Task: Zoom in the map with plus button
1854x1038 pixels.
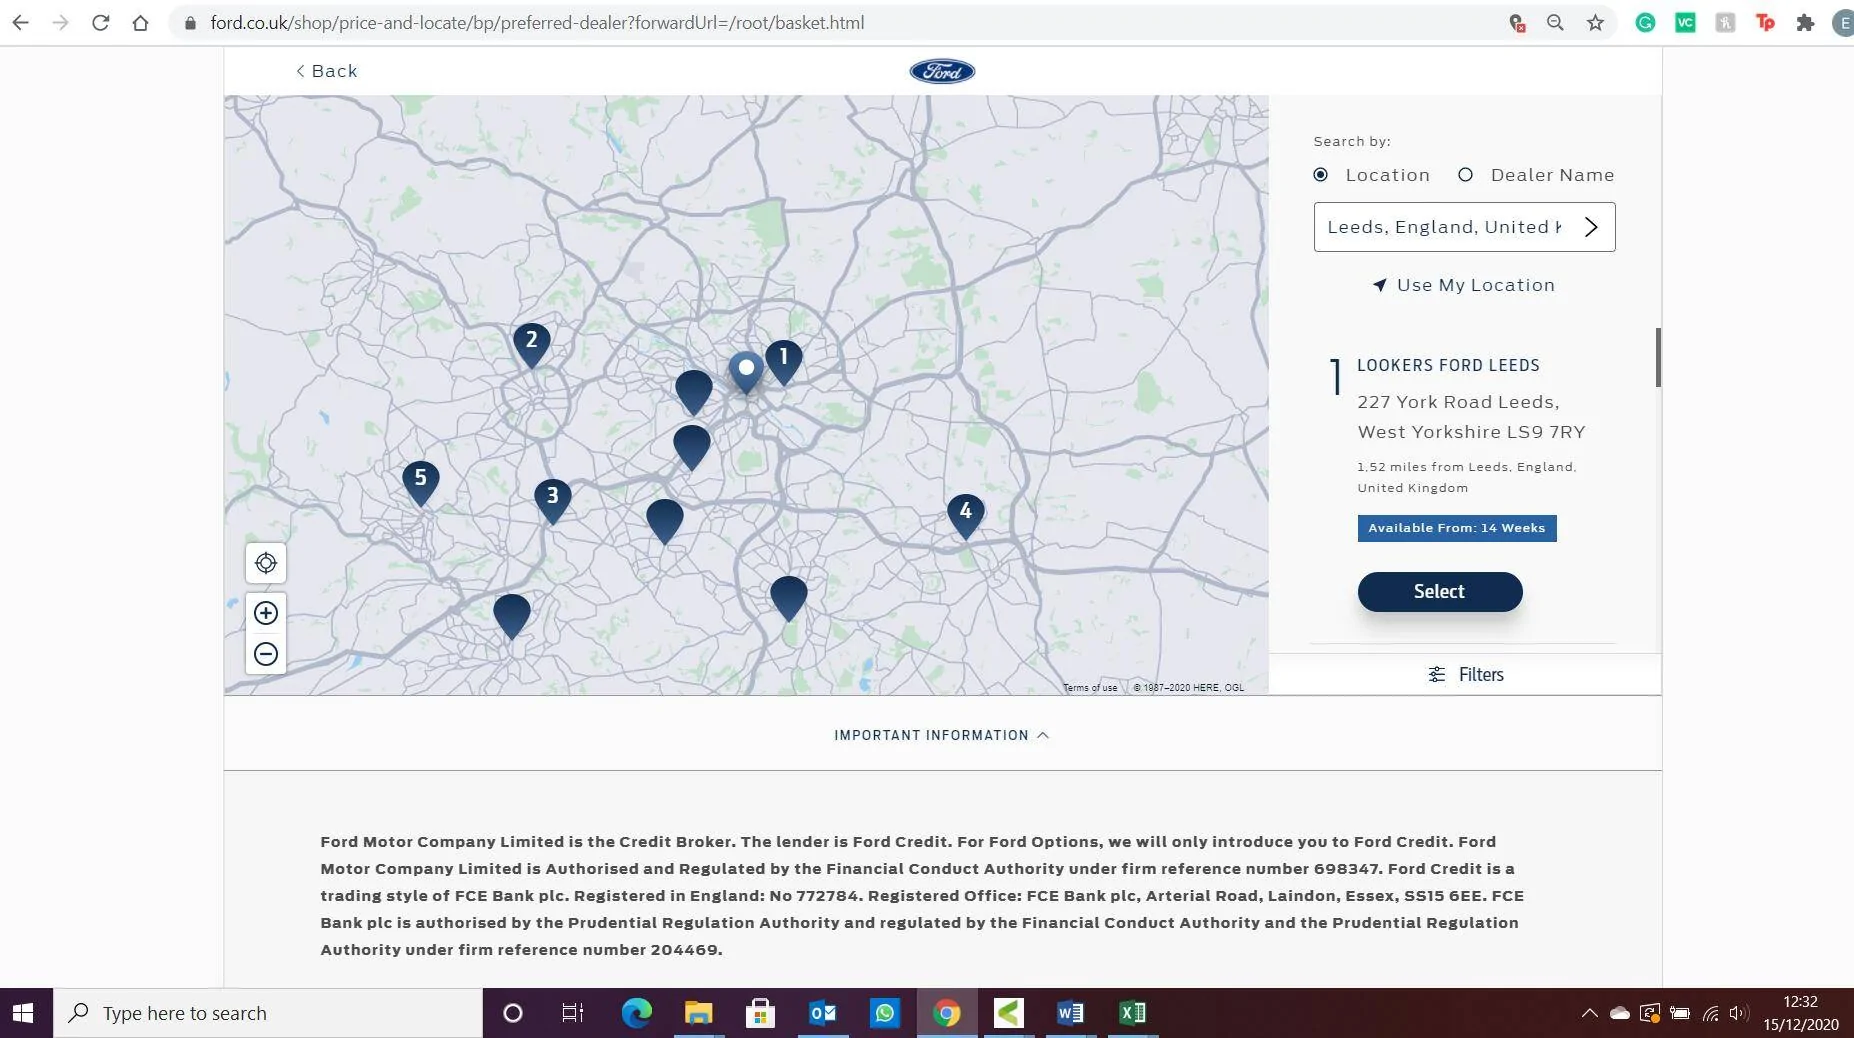Action: pos(266,613)
